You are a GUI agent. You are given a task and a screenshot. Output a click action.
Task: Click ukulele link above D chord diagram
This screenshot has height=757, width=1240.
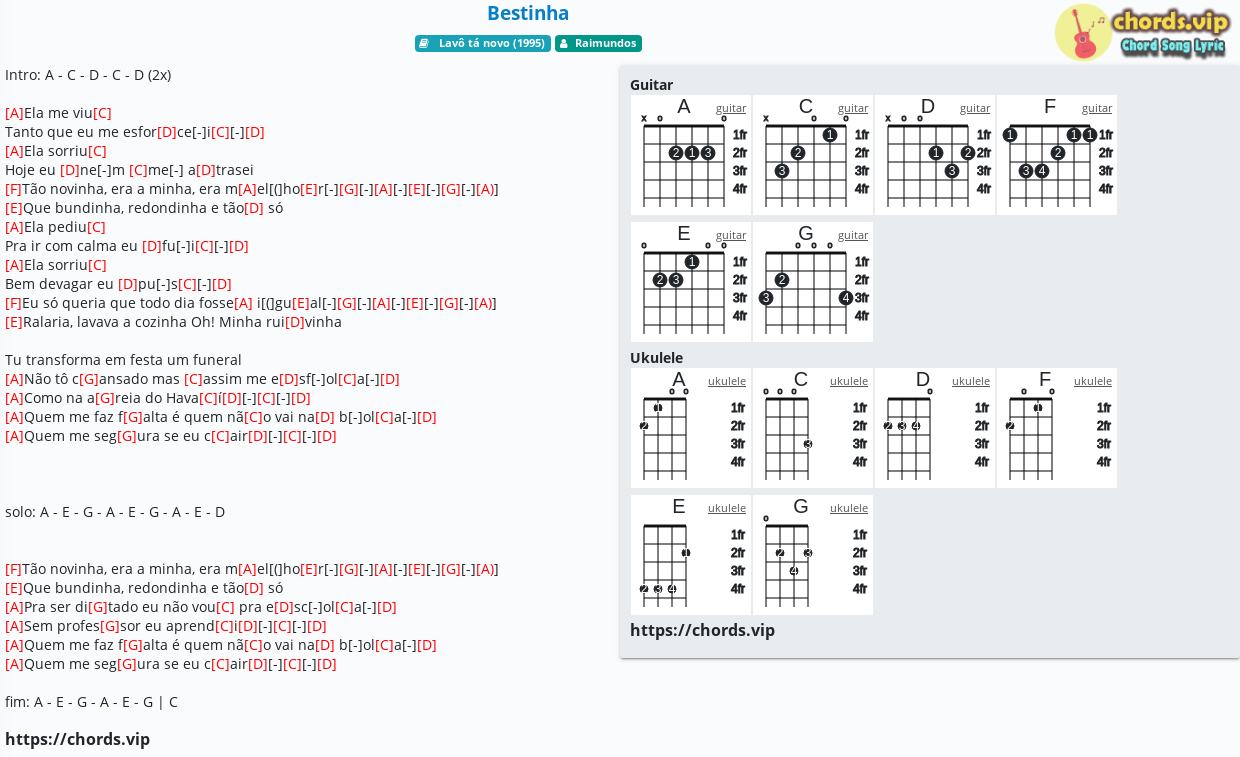coord(971,381)
